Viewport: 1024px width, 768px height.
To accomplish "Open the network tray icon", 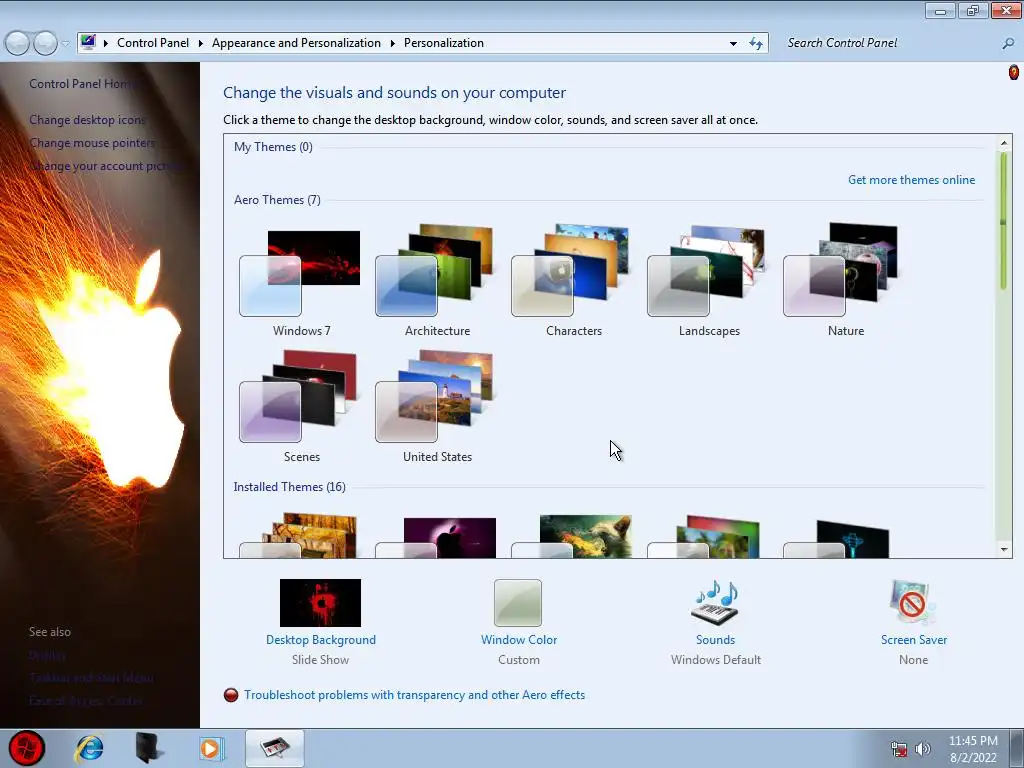I will point(899,749).
